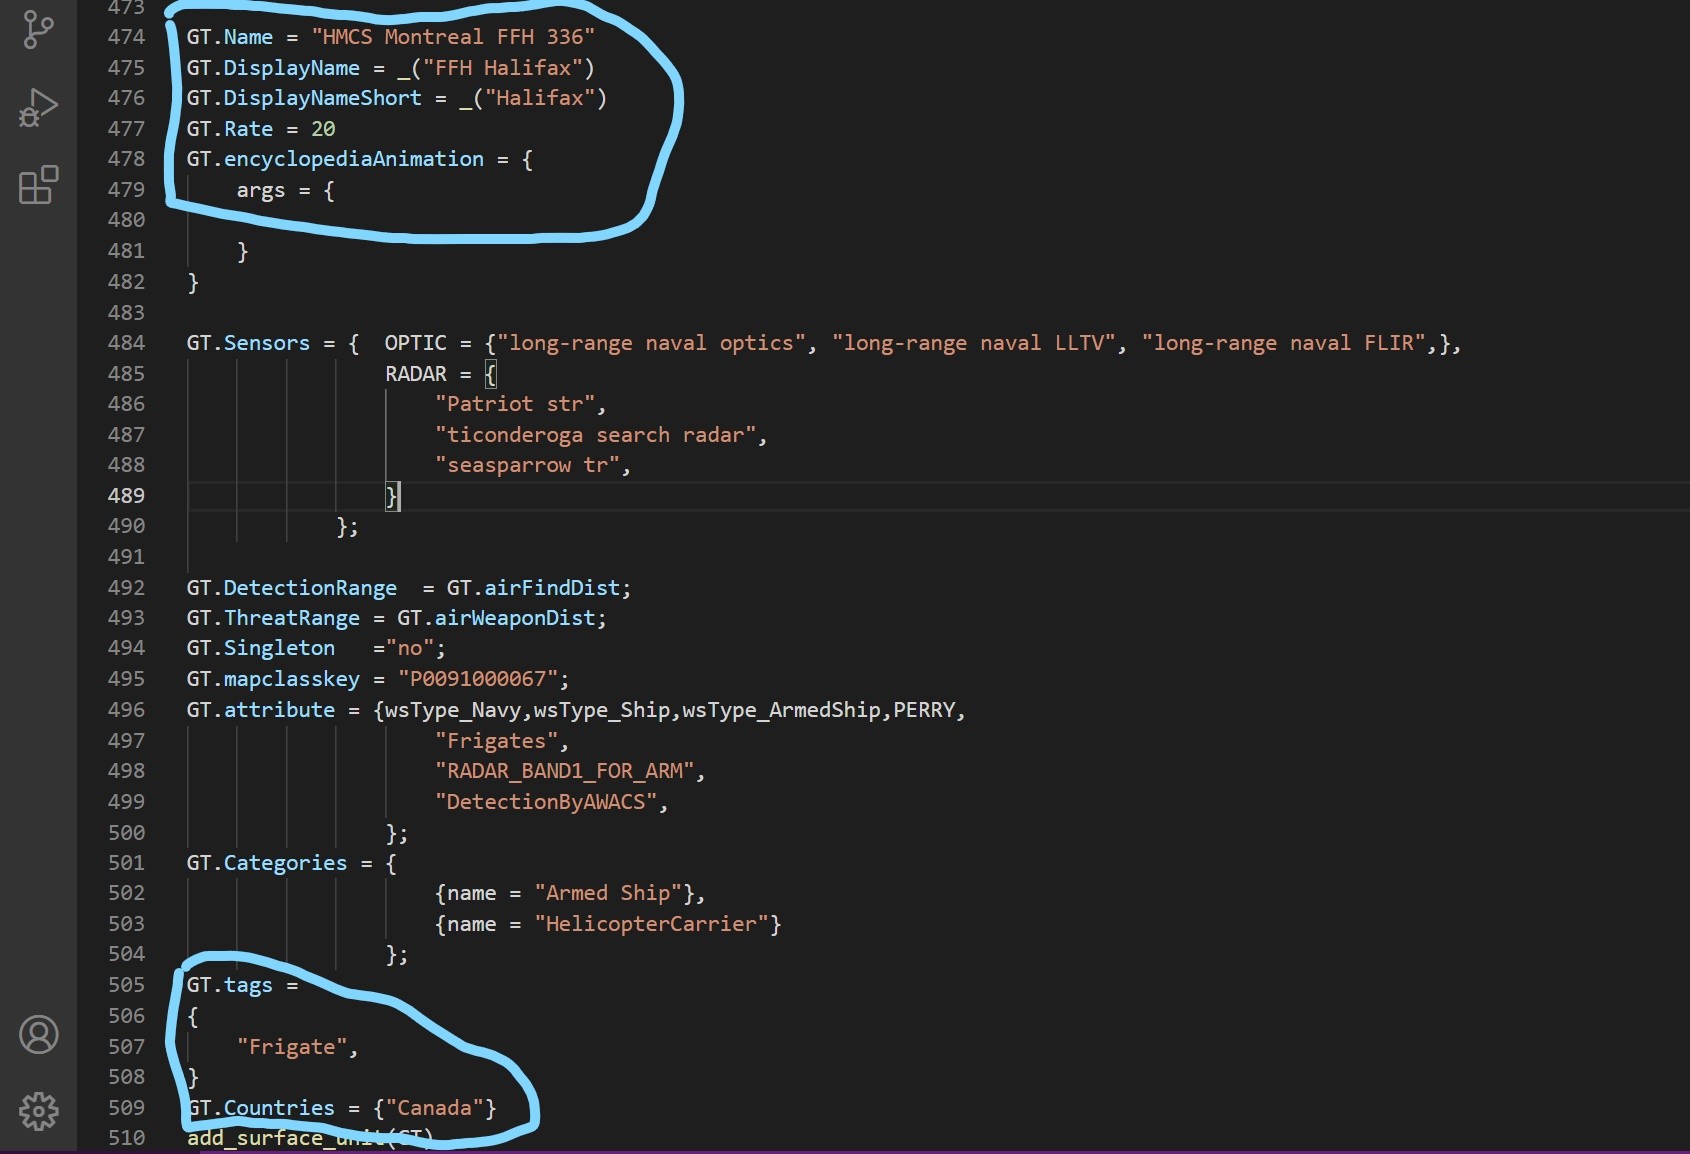Click "Frigates" attribute string
This screenshot has width=1690, height=1154.
click(x=496, y=741)
